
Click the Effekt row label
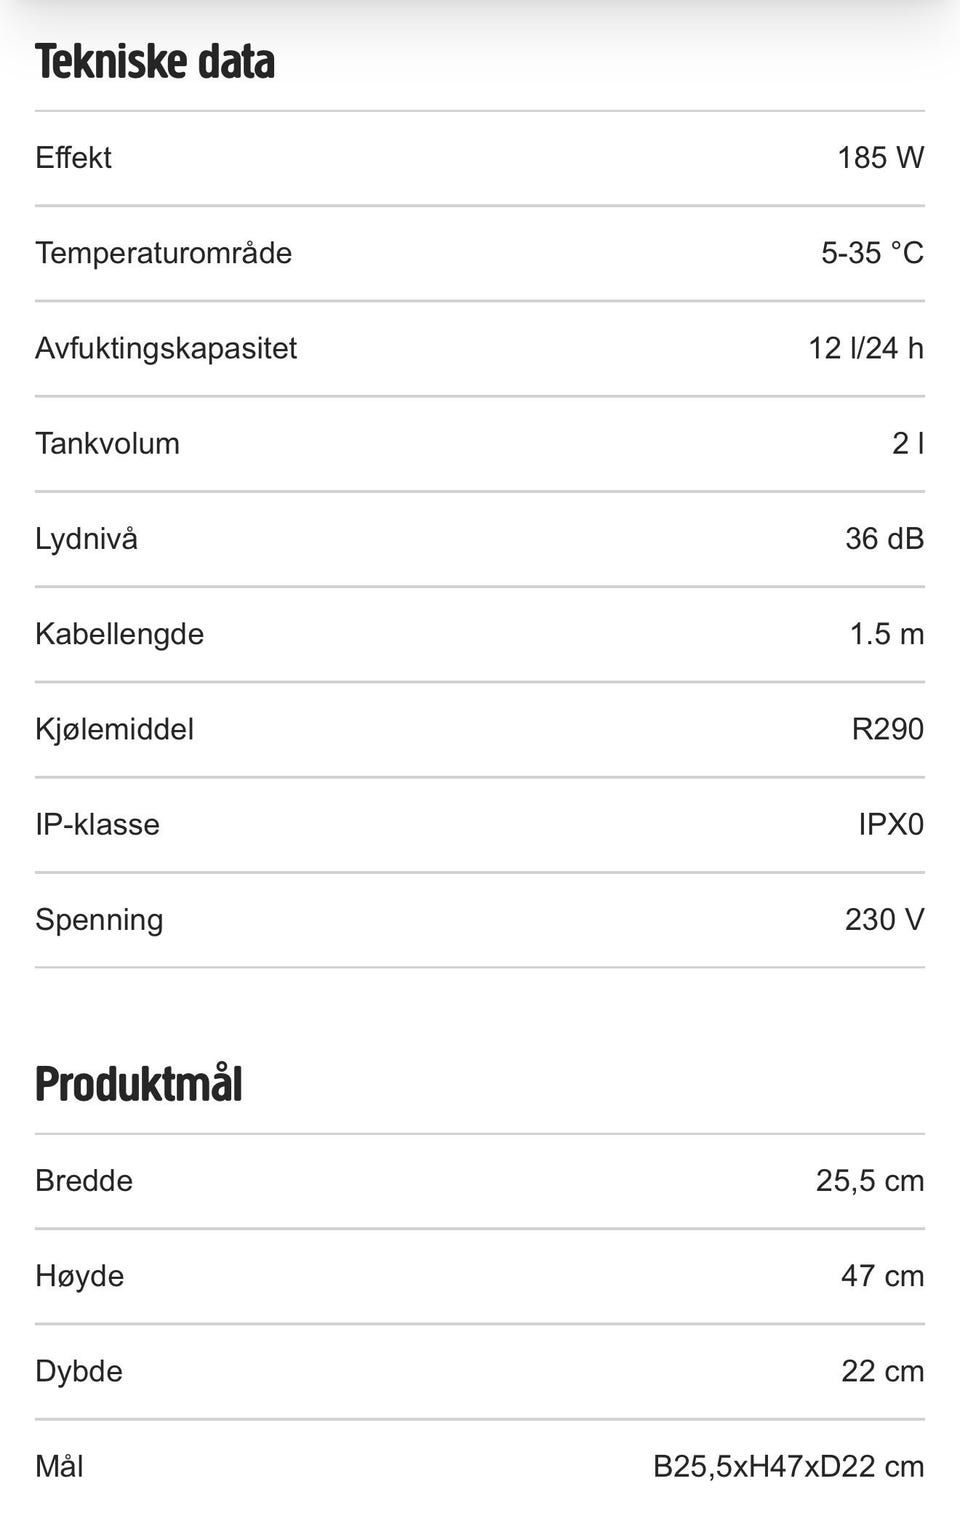[73, 158]
